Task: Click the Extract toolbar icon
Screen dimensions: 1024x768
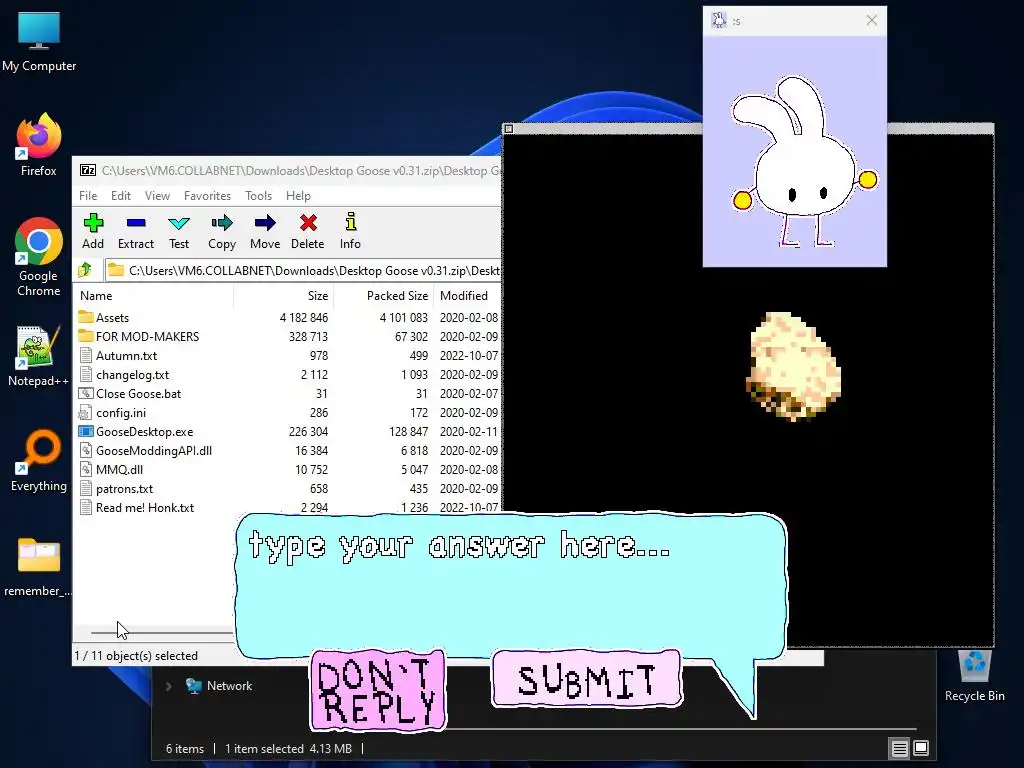Action: click(136, 231)
